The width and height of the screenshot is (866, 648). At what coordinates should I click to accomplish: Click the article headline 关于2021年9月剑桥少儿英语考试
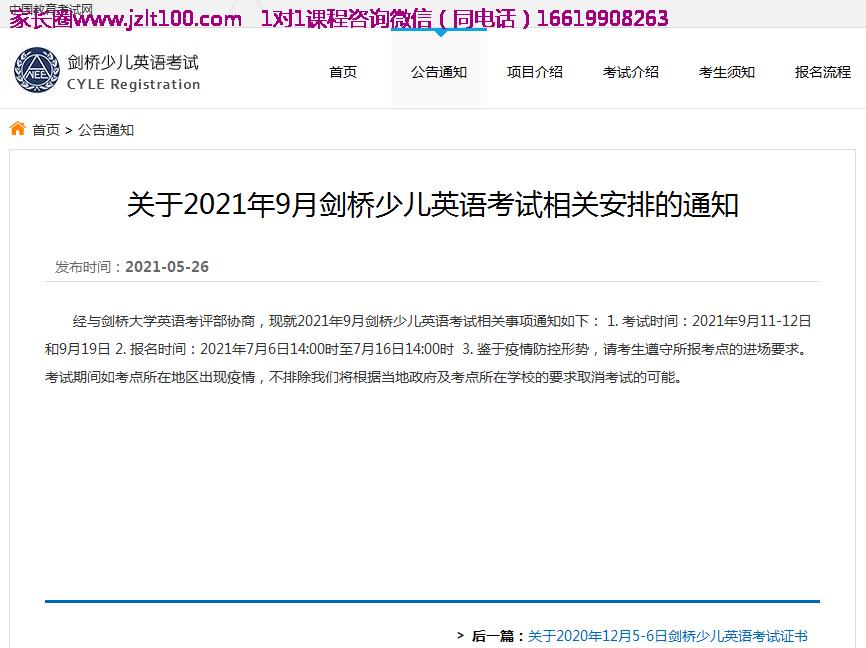[433, 205]
